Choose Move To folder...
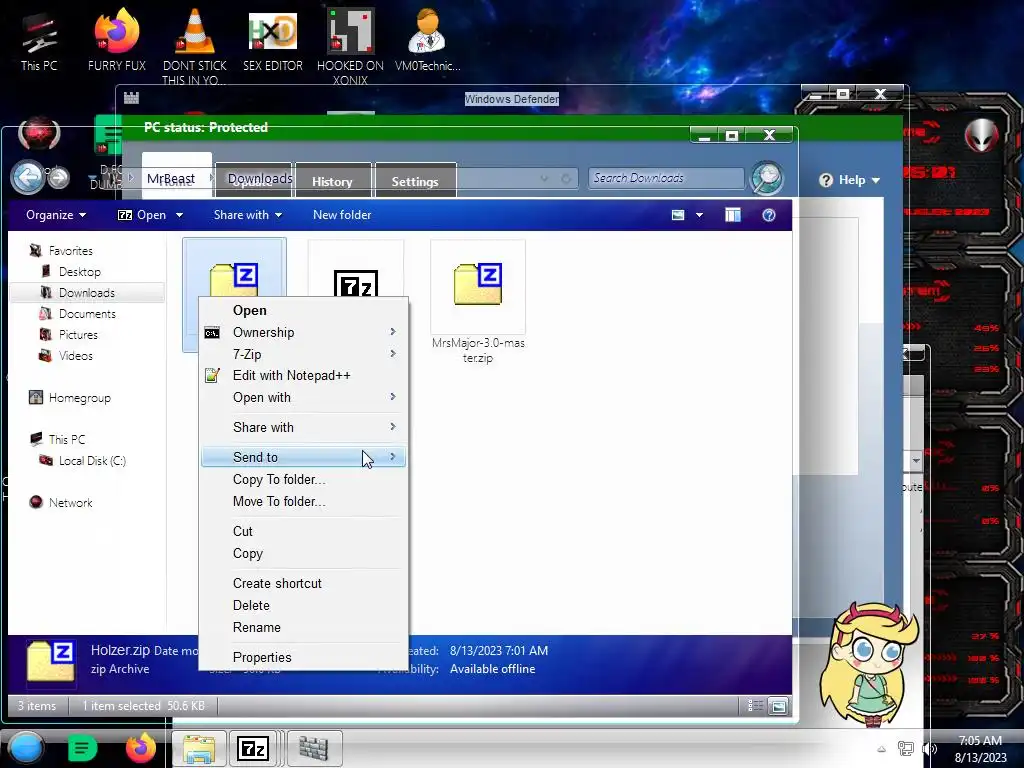The width and height of the screenshot is (1024, 768). pos(304,502)
